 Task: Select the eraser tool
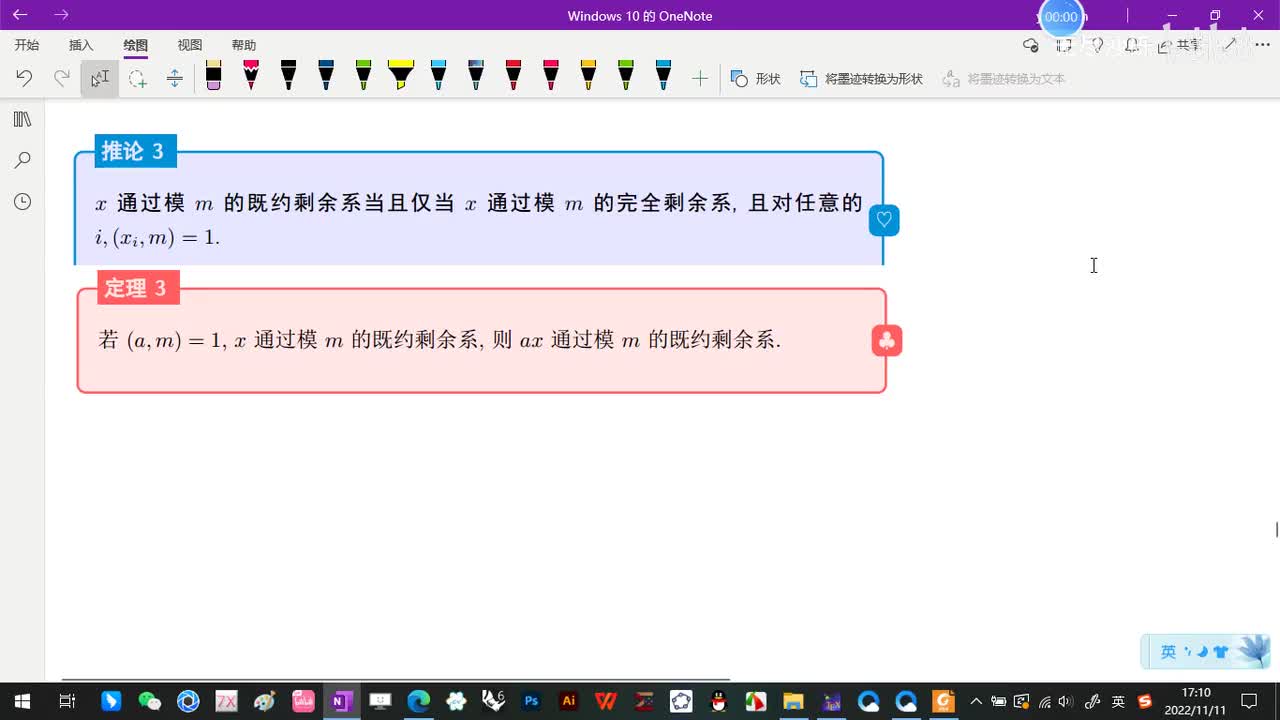click(x=213, y=76)
